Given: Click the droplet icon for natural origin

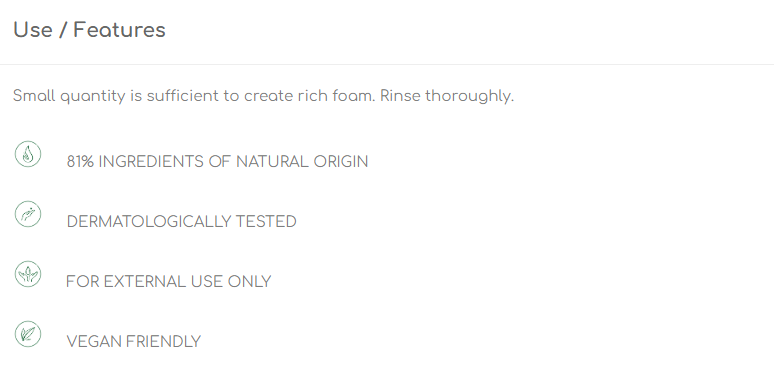Looking at the screenshot, I should (28, 154).
